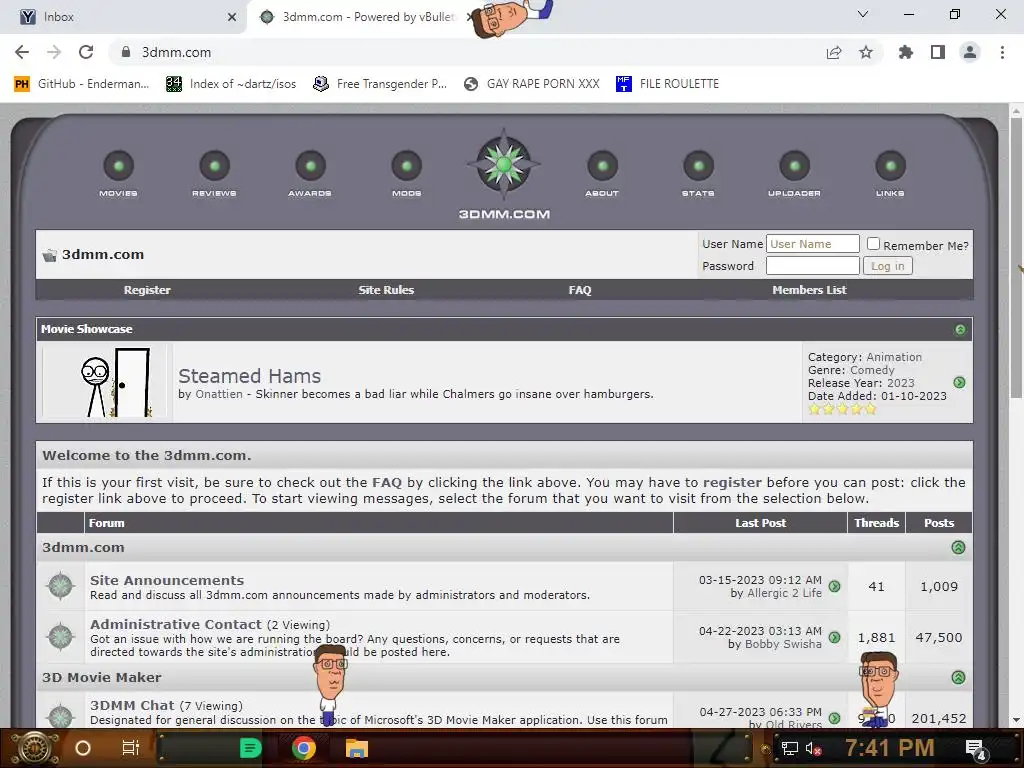
Task: Open Bobby Swisha's profile link
Action: pyautogui.click(x=783, y=644)
